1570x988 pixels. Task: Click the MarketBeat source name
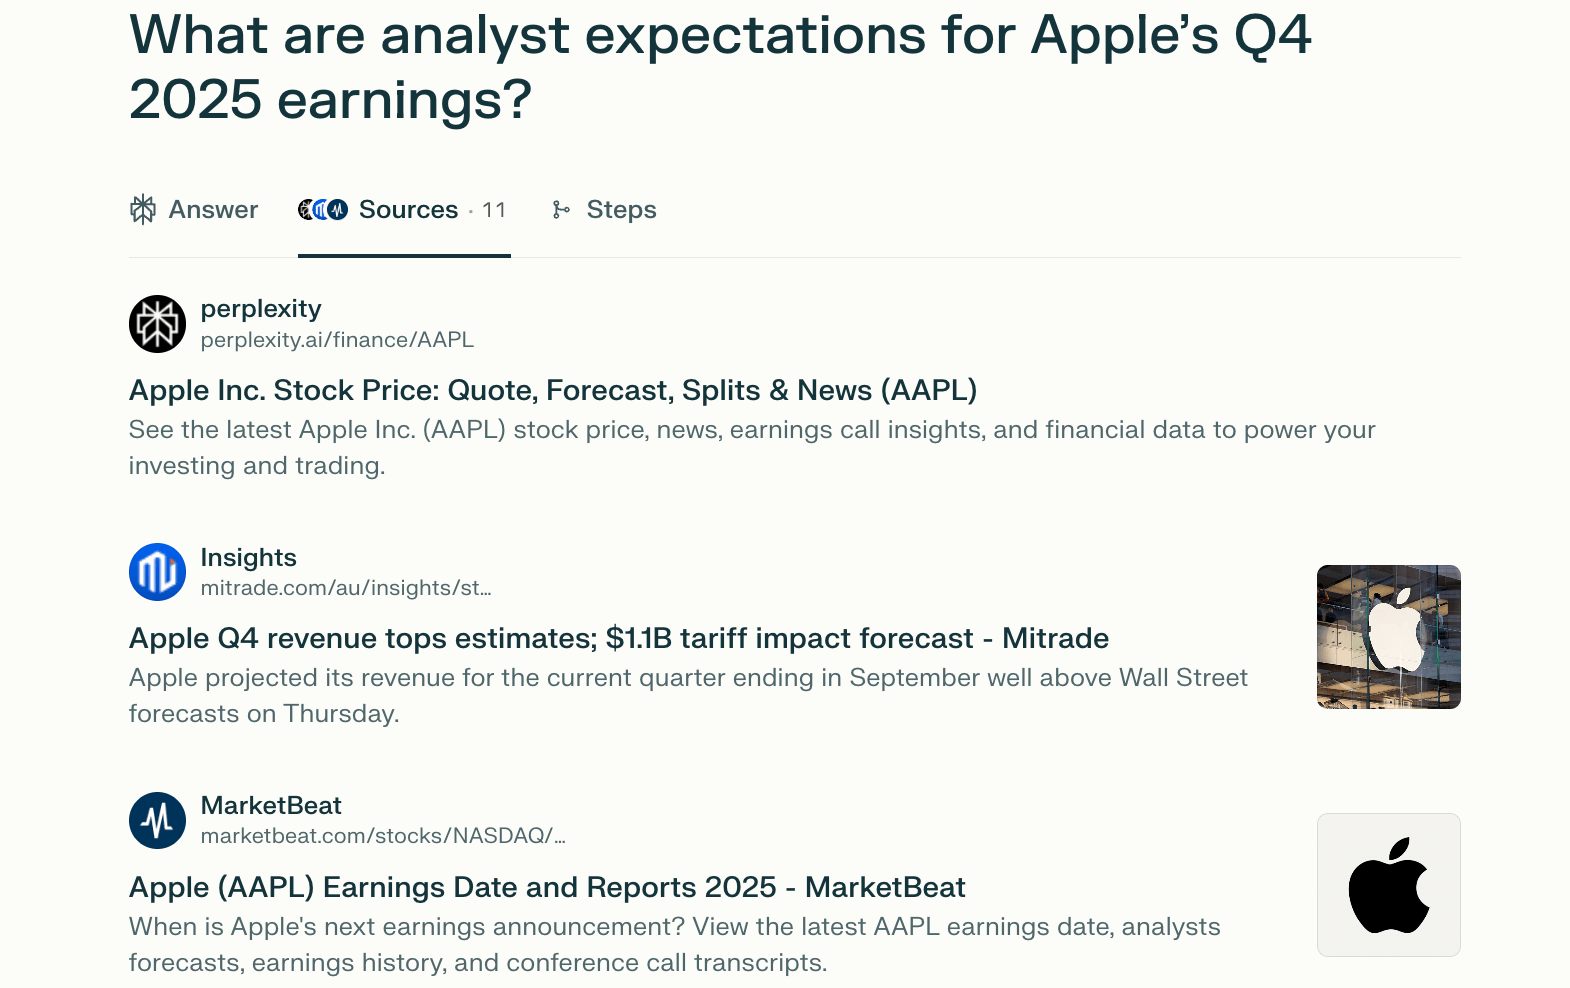271,805
